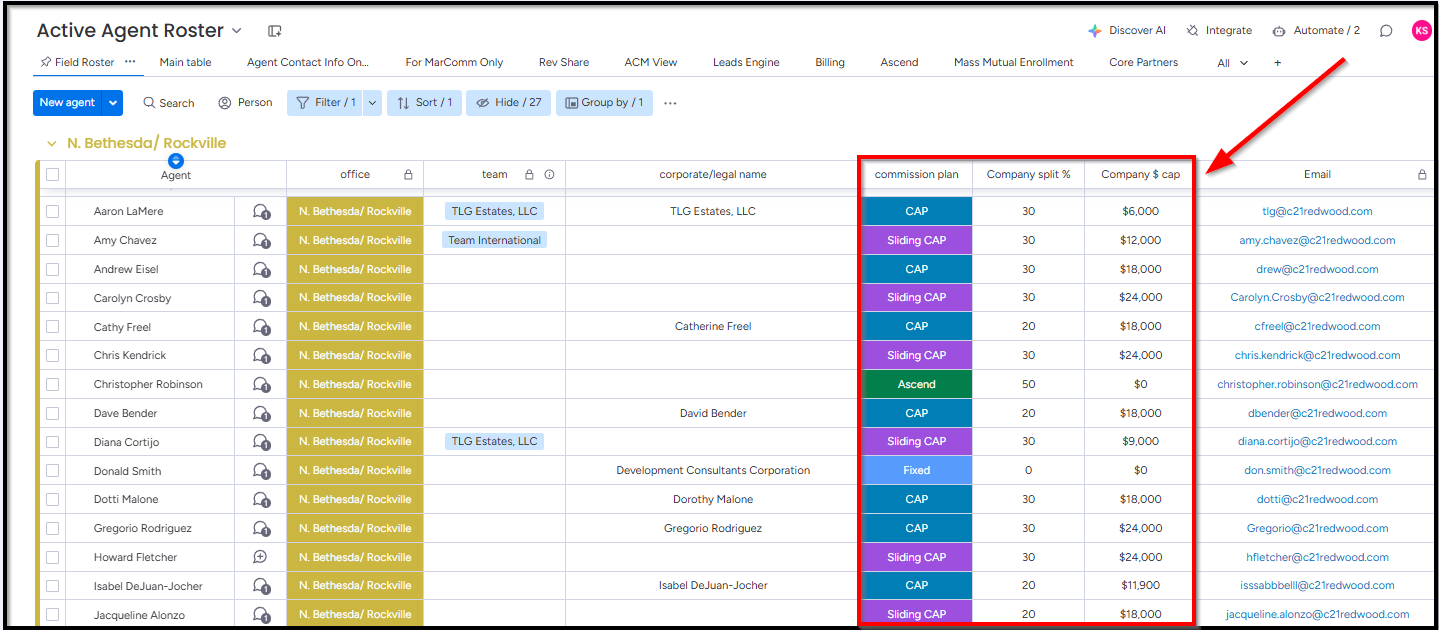Open Group by / 1 menu
The width and height of the screenshot is (1439, 630).
click(x=604, y=102)
